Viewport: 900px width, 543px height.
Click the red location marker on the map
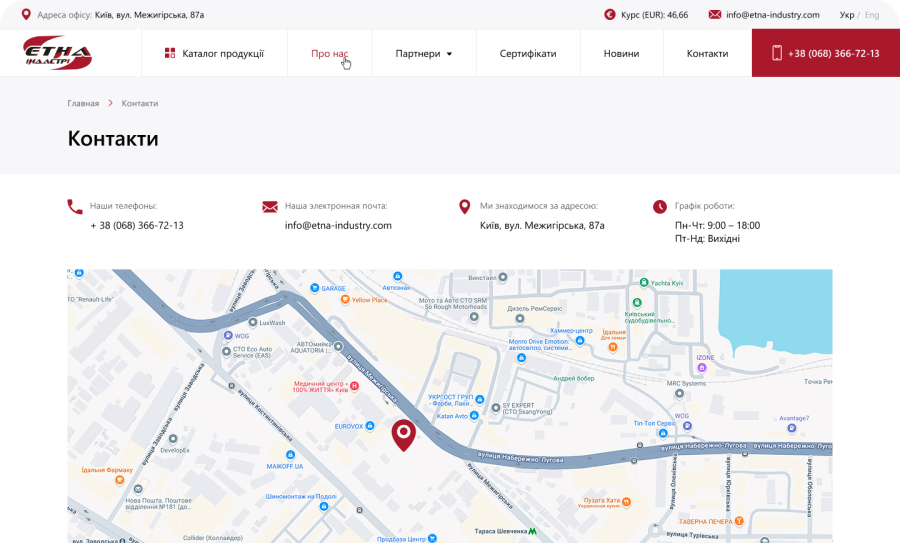point(404,435)
